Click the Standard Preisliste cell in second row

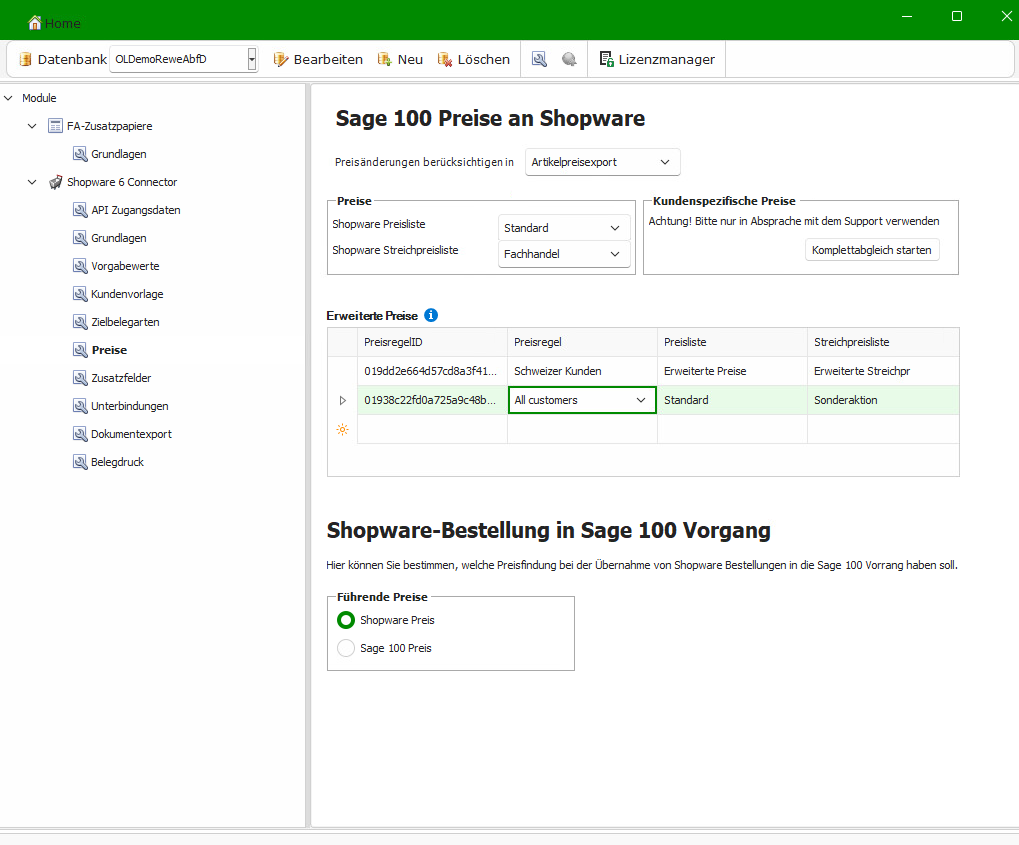coord(732,400)
